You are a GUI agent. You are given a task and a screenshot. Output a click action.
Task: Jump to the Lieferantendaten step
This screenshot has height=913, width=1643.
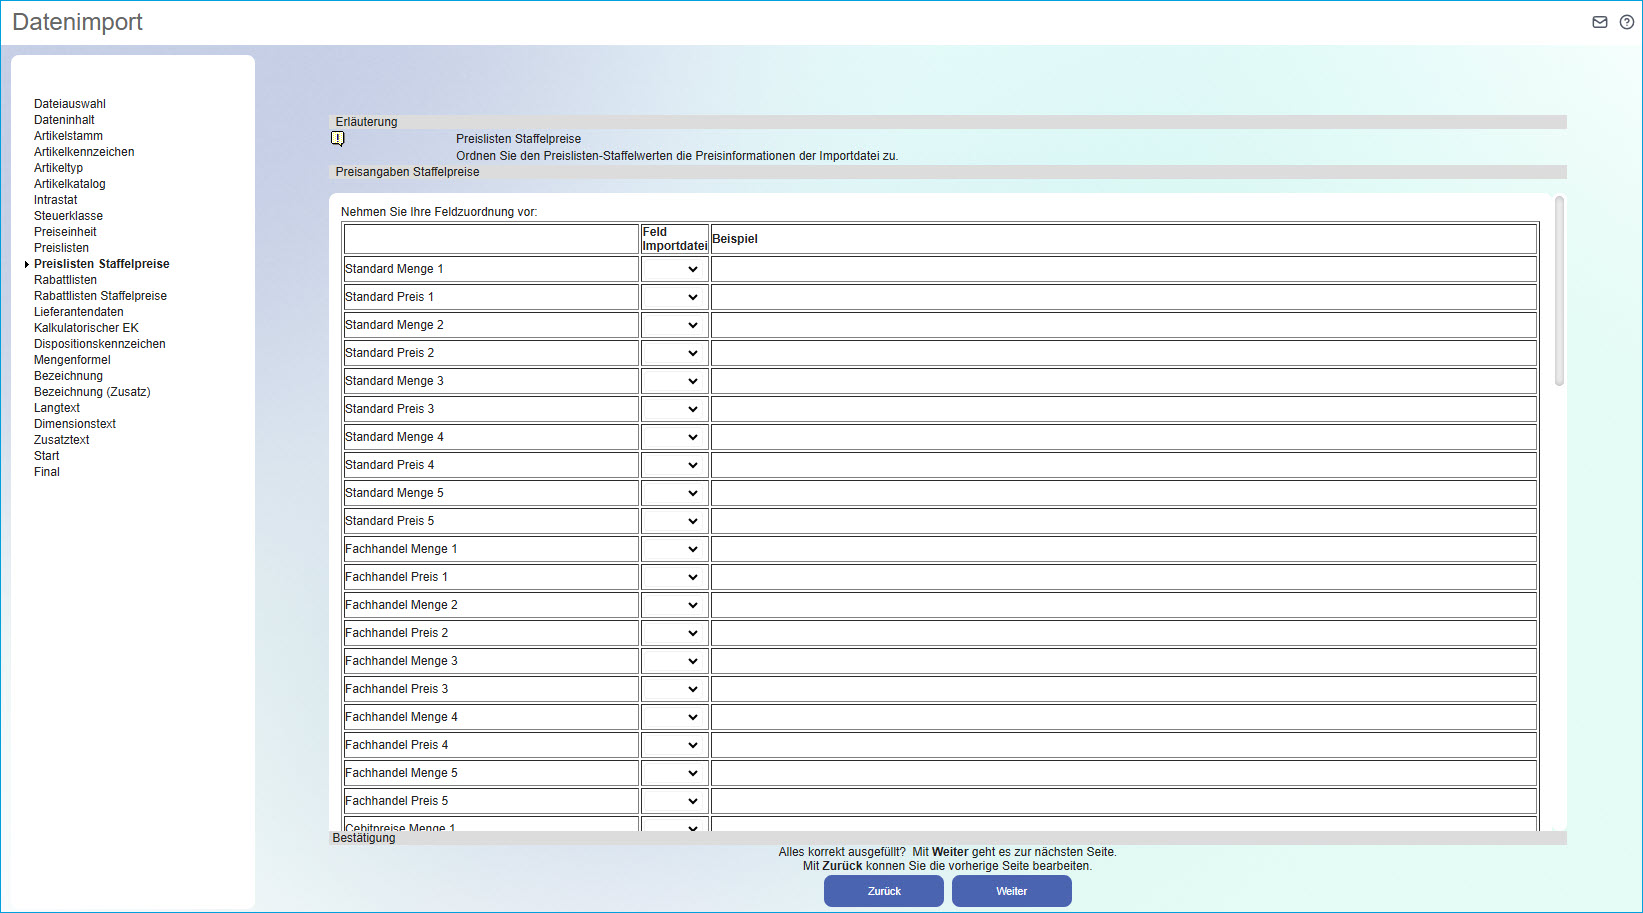point(78,312)
